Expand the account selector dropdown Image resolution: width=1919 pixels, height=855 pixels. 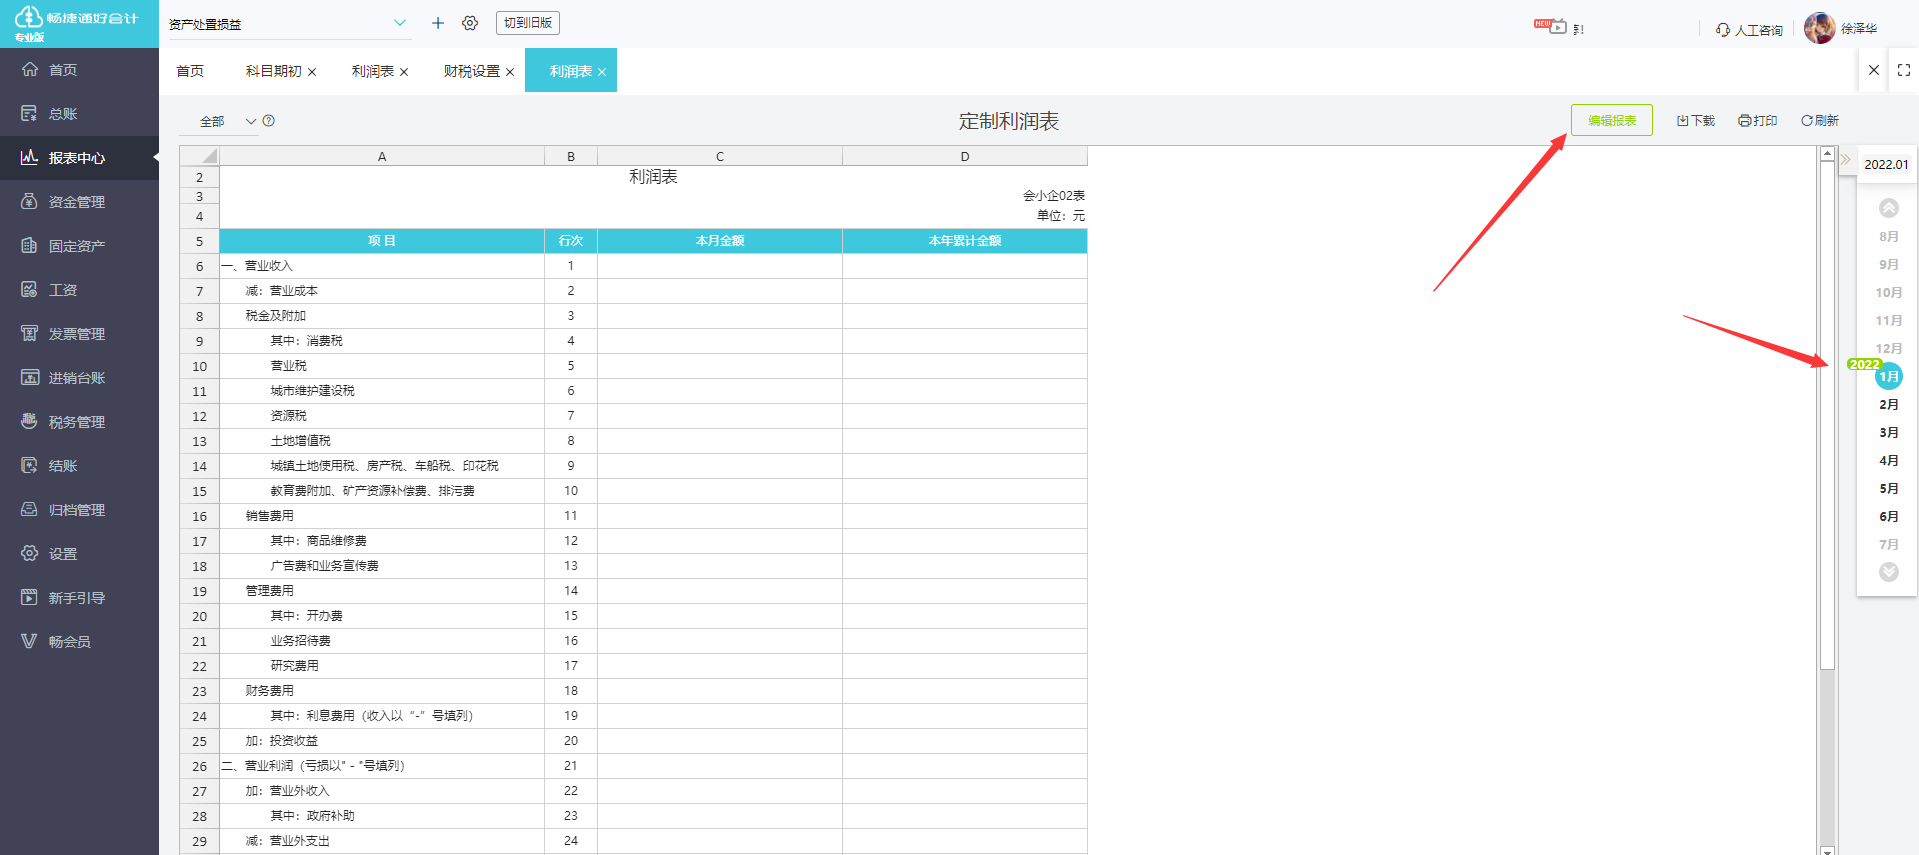tap(400, 23)
